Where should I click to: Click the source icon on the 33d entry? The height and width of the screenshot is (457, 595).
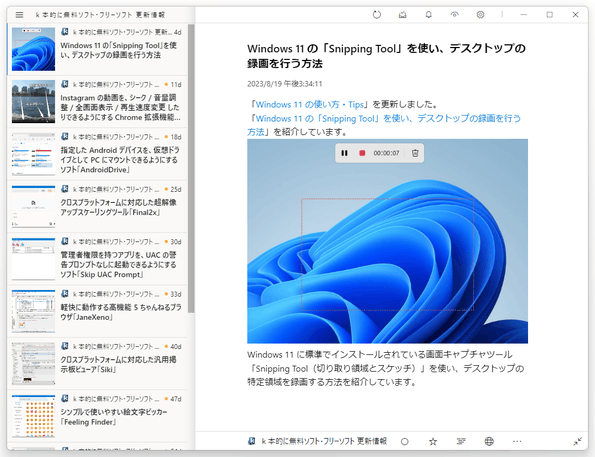[x=65, y=293]
